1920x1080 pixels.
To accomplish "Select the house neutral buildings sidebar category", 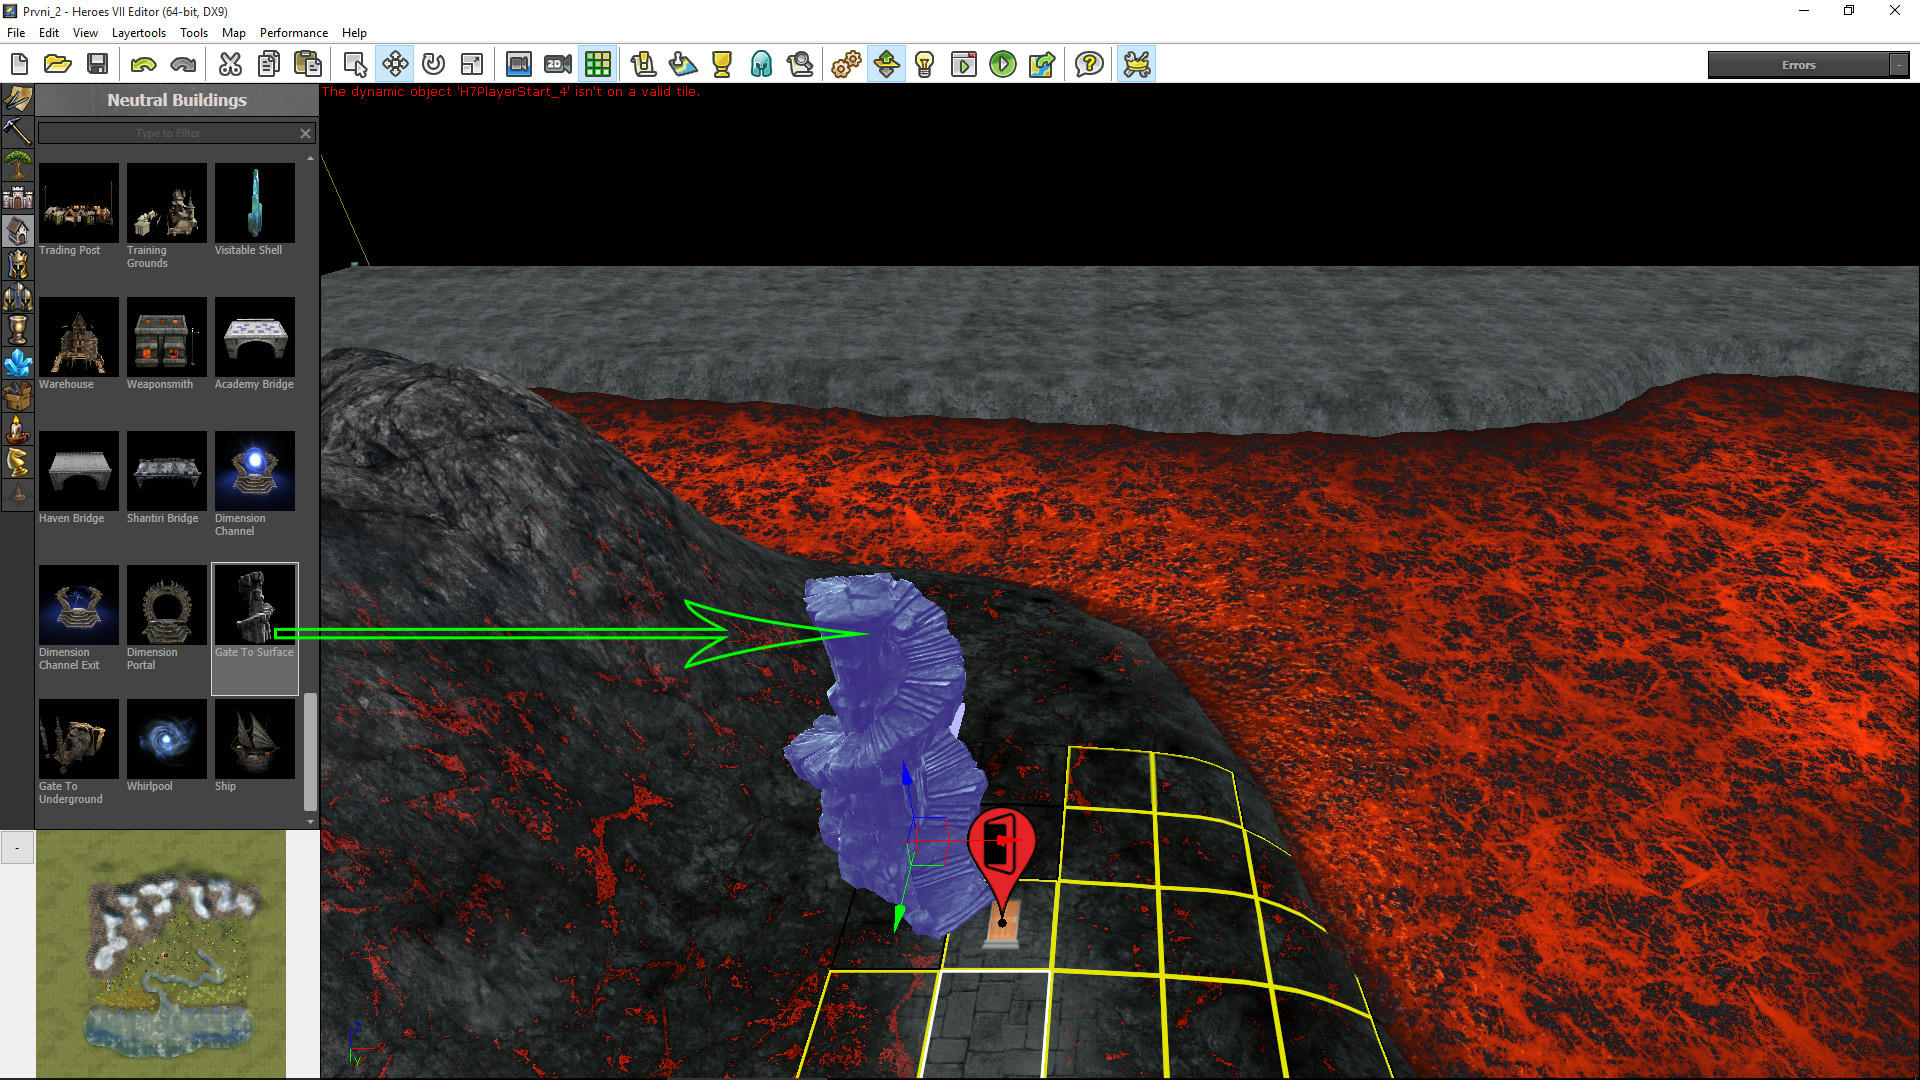I will (18, 231).
